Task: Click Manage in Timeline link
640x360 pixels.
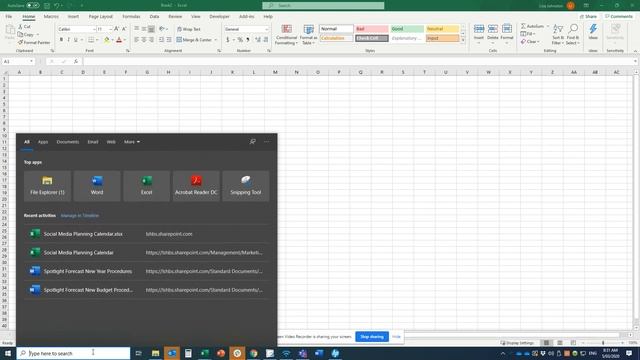Action: pos(80,216)
